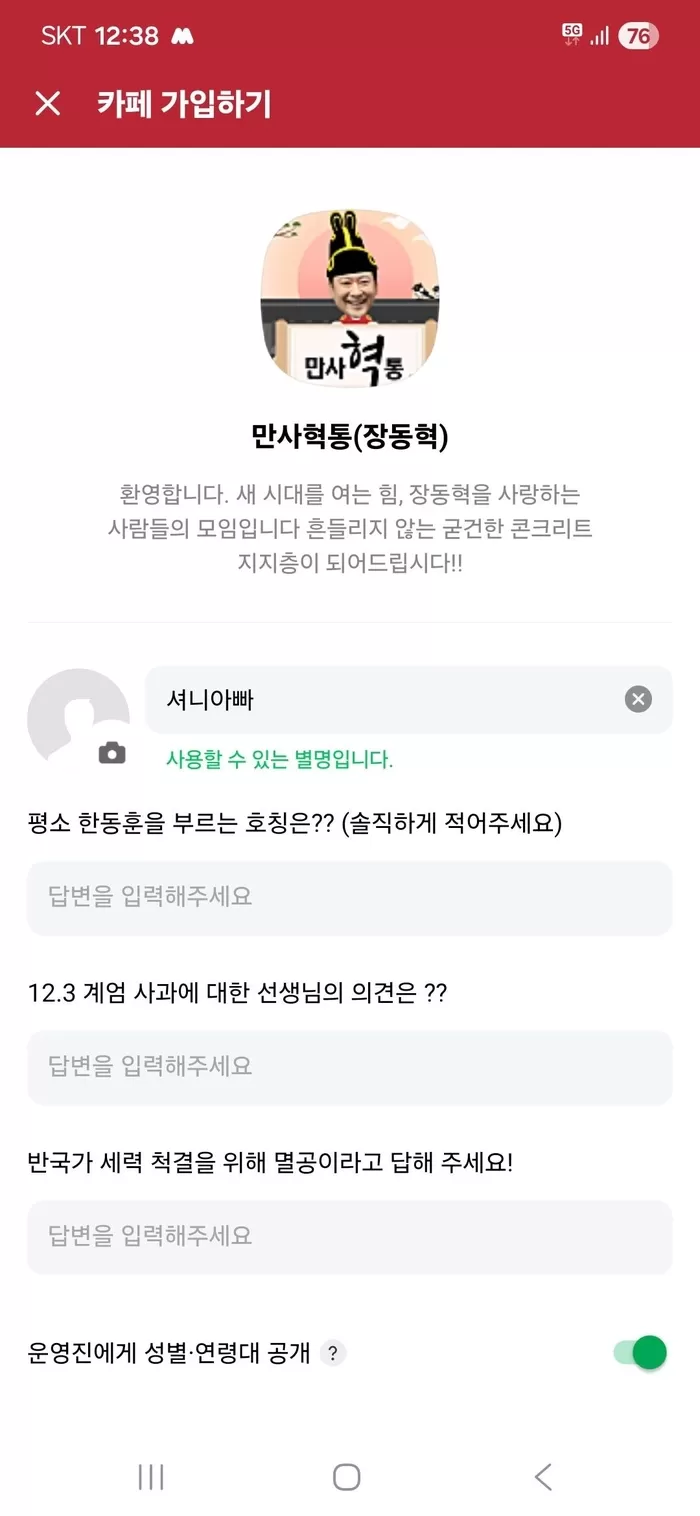Close the 카페 가입하기 screen

47,104
